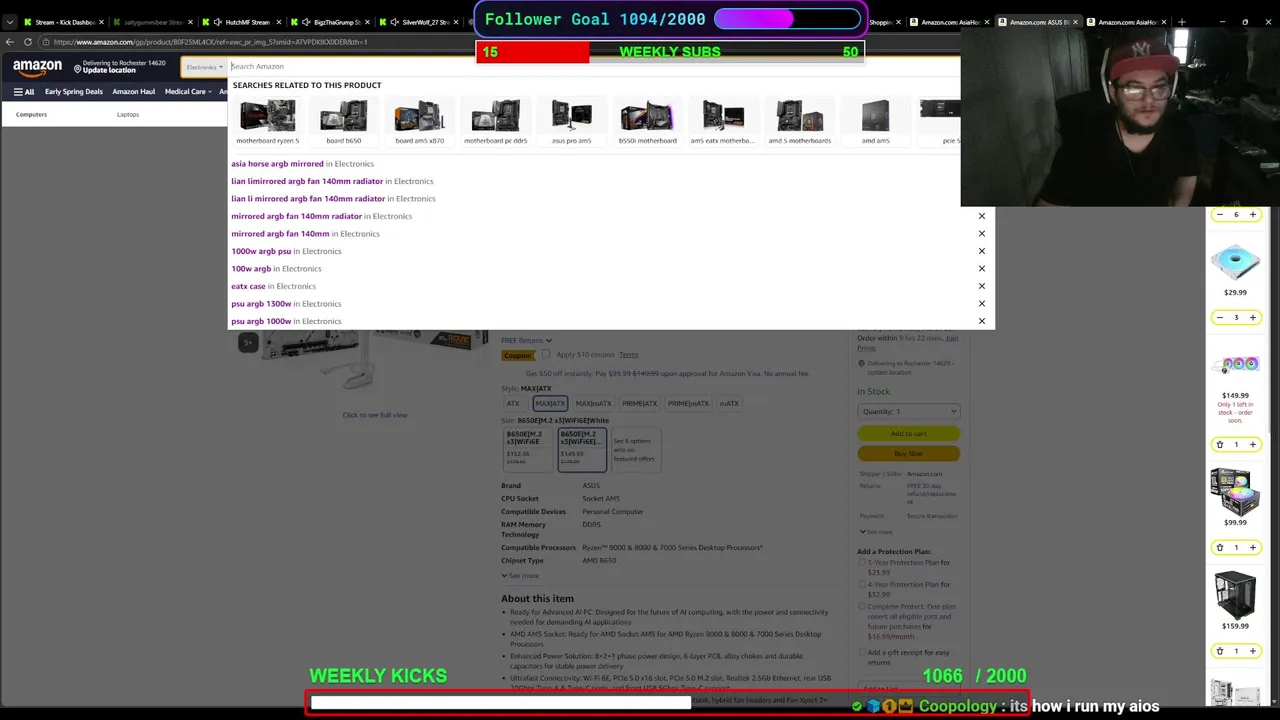
Task: Open the 'board b650' related search thumbnail
Action: 343,121
